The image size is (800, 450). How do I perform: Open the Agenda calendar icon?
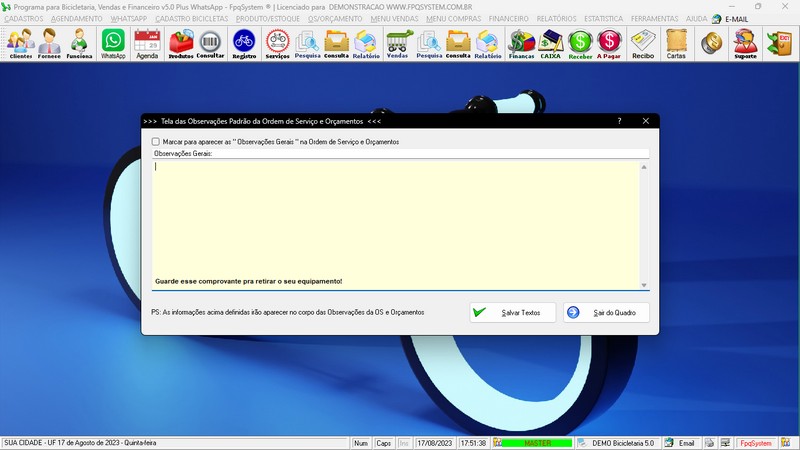click(x=147, y=43)
